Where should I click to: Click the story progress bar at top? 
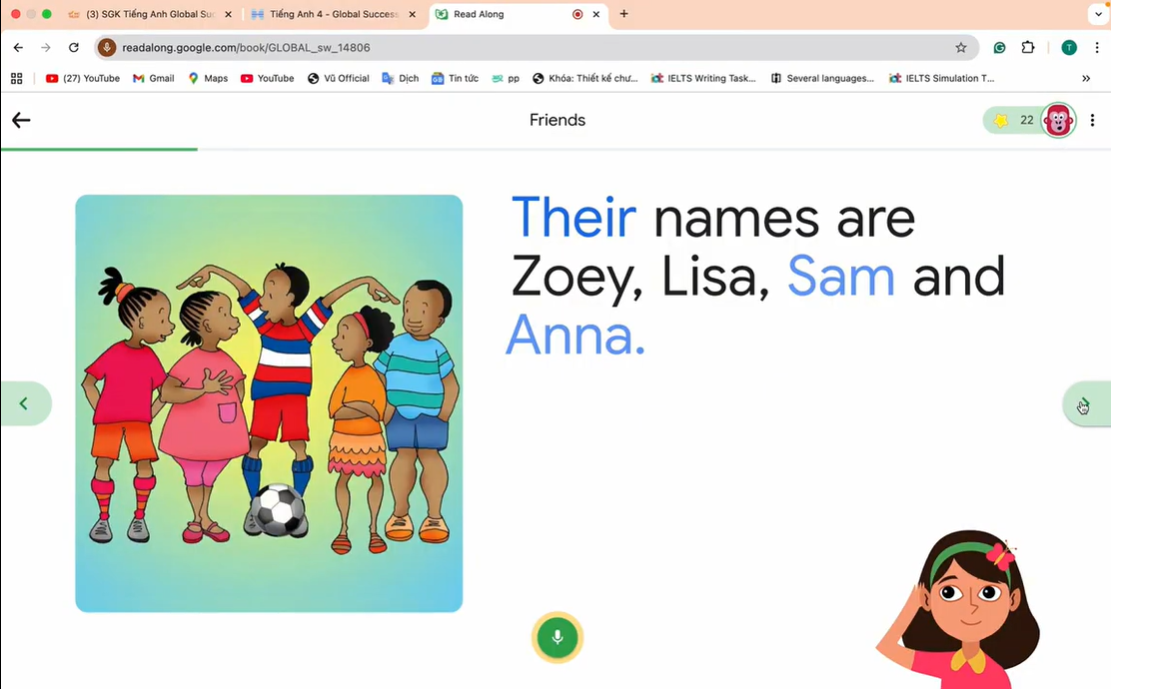(555, 149)
